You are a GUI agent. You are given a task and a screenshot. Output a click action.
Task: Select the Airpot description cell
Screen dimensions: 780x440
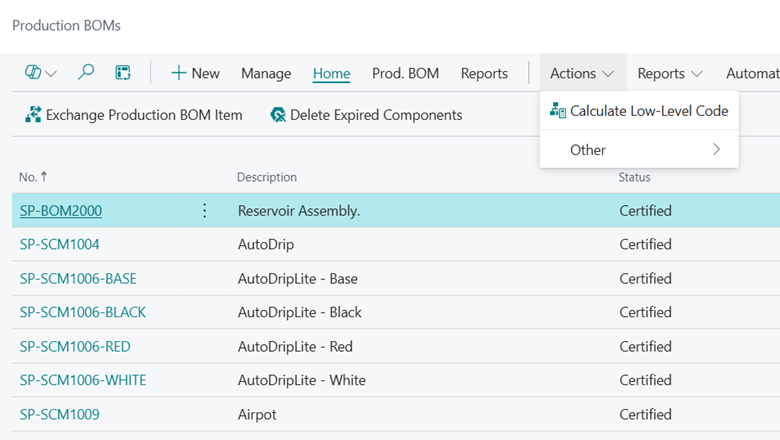click(x=257, y=414)
